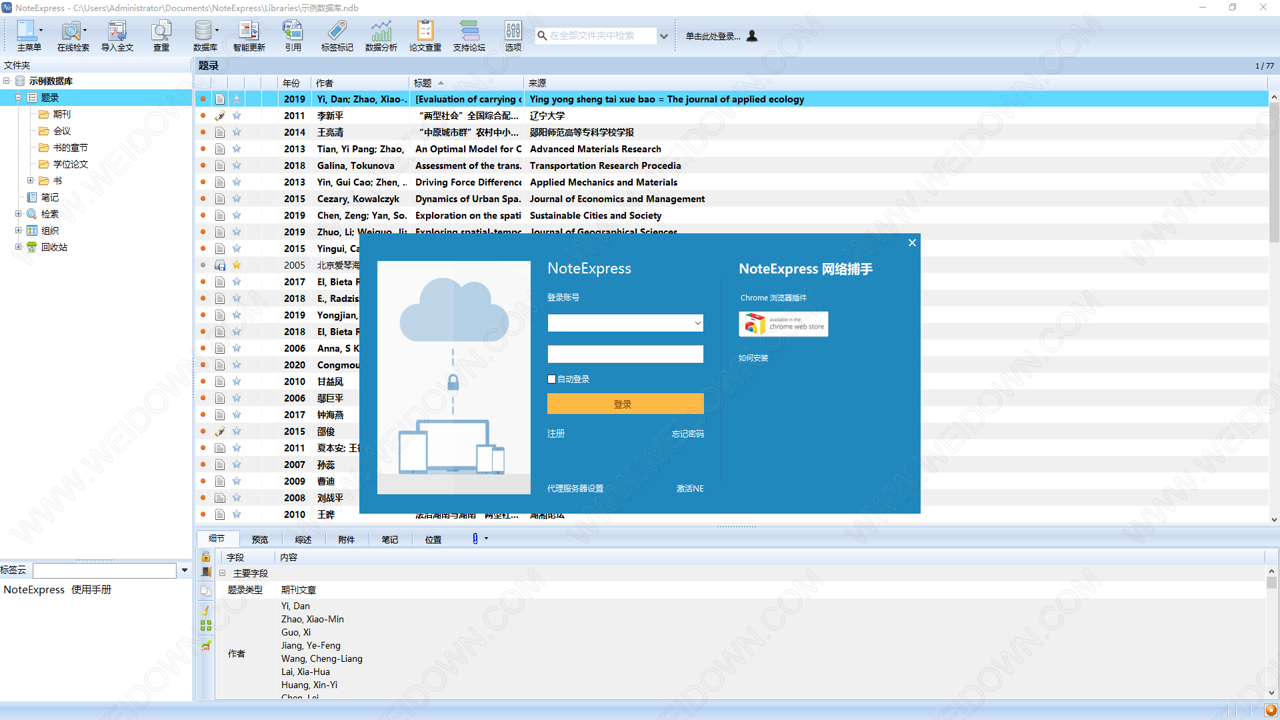
Task: Collapse the 题录 tree node
Action: point(18,98)
